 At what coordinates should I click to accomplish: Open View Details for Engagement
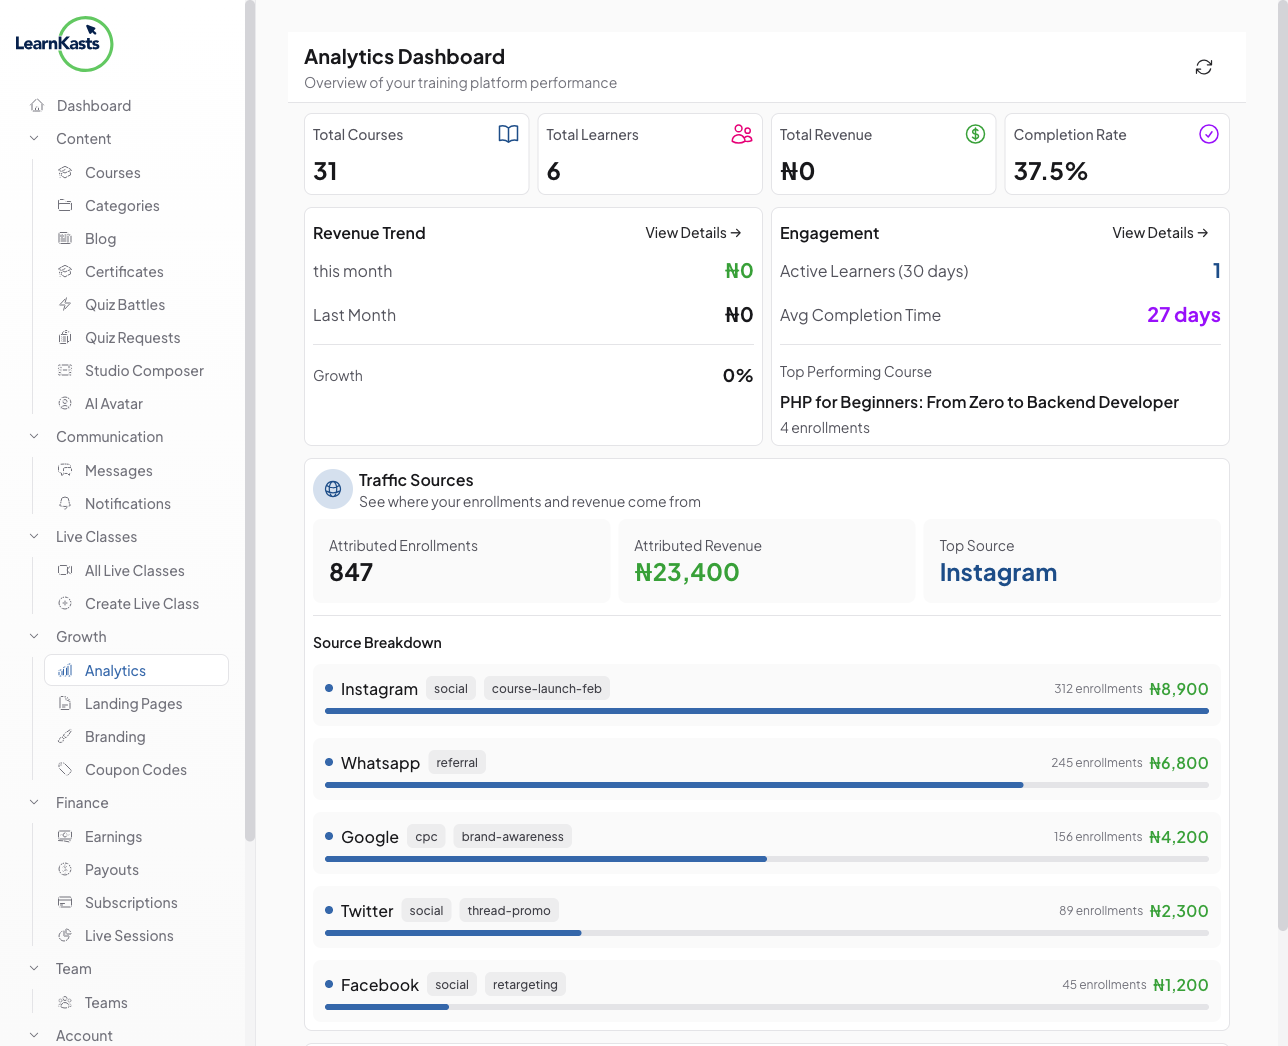point(1160,232)
